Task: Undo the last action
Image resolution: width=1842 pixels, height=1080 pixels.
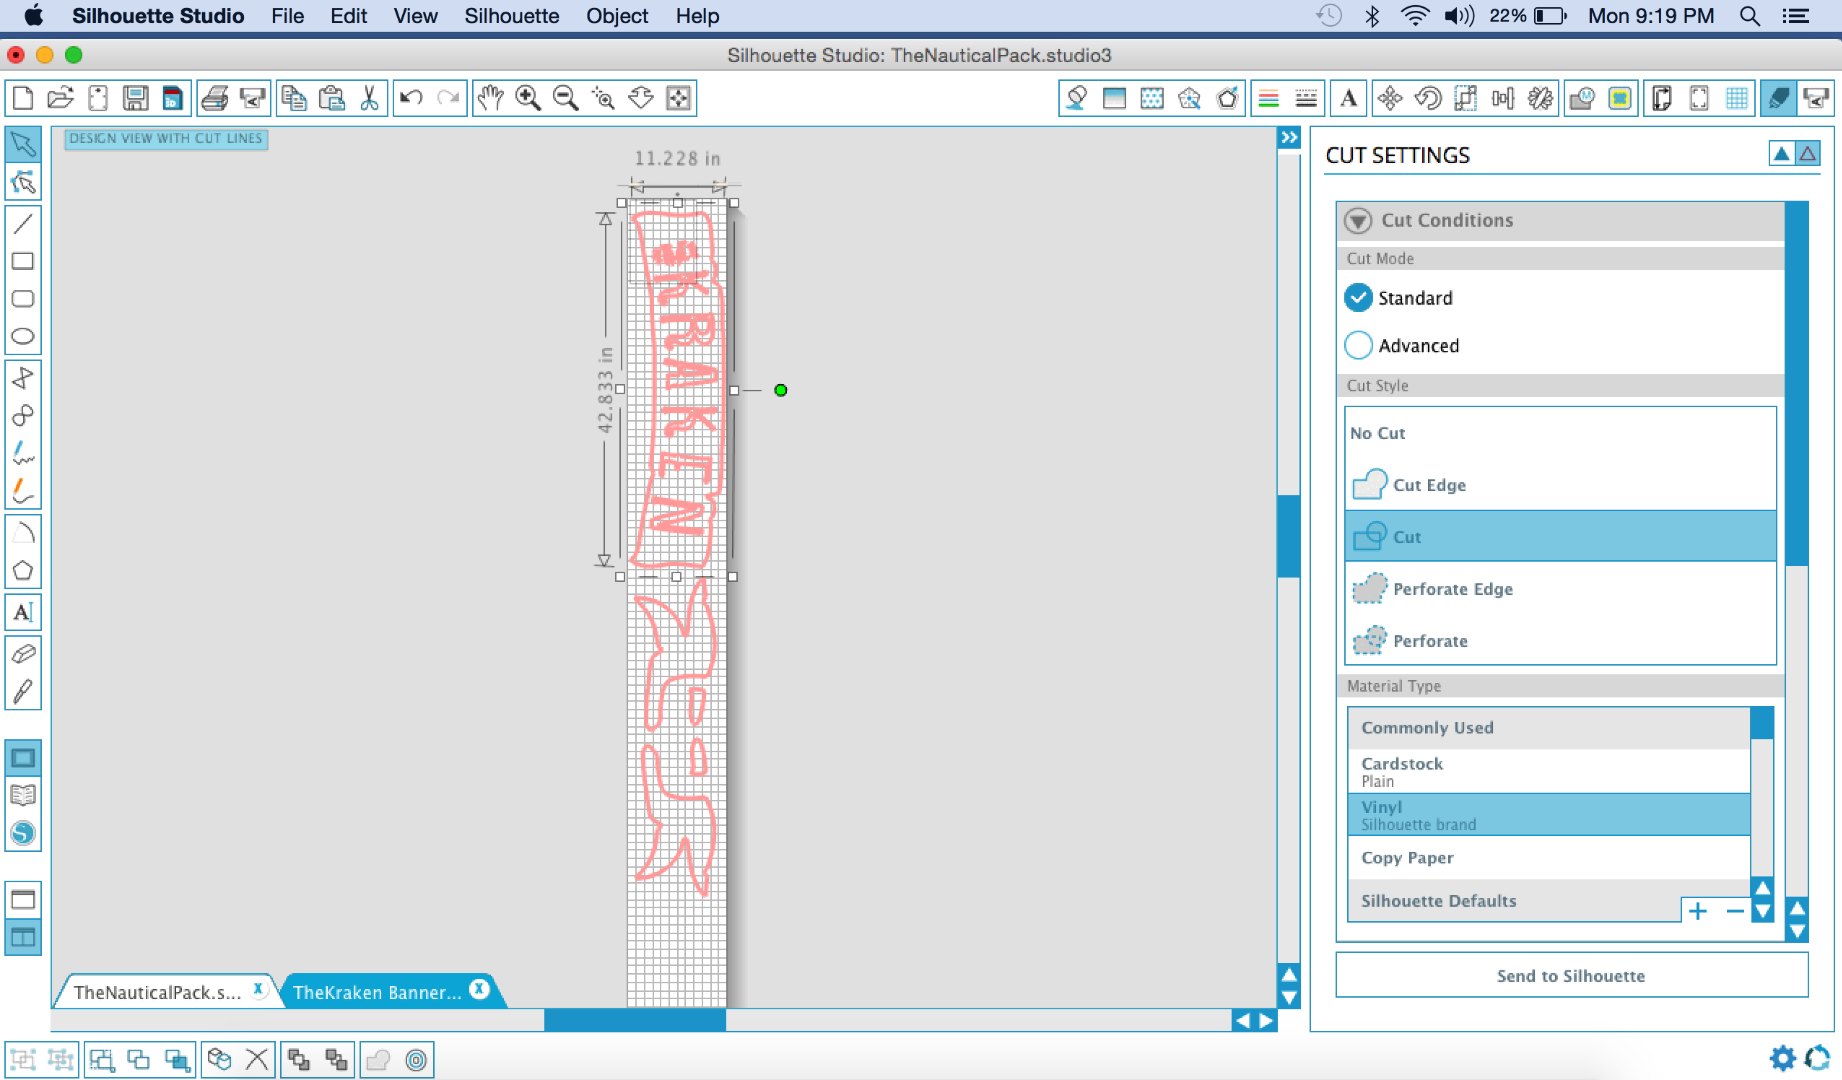Action: 411,98
